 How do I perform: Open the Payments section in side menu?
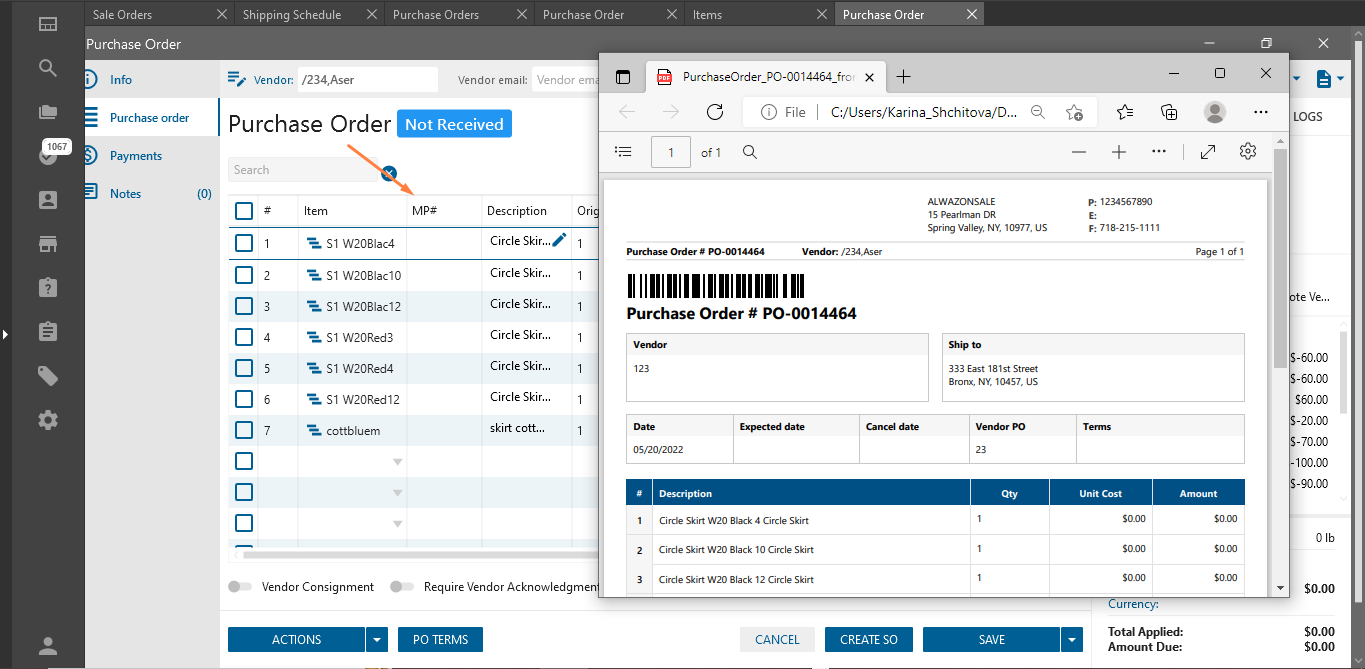pyautogui.click(x=136, y=156)
